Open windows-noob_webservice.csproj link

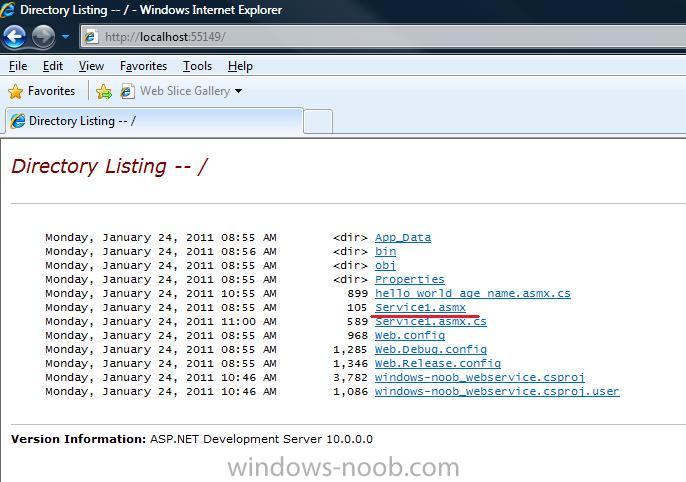point(480,377)
